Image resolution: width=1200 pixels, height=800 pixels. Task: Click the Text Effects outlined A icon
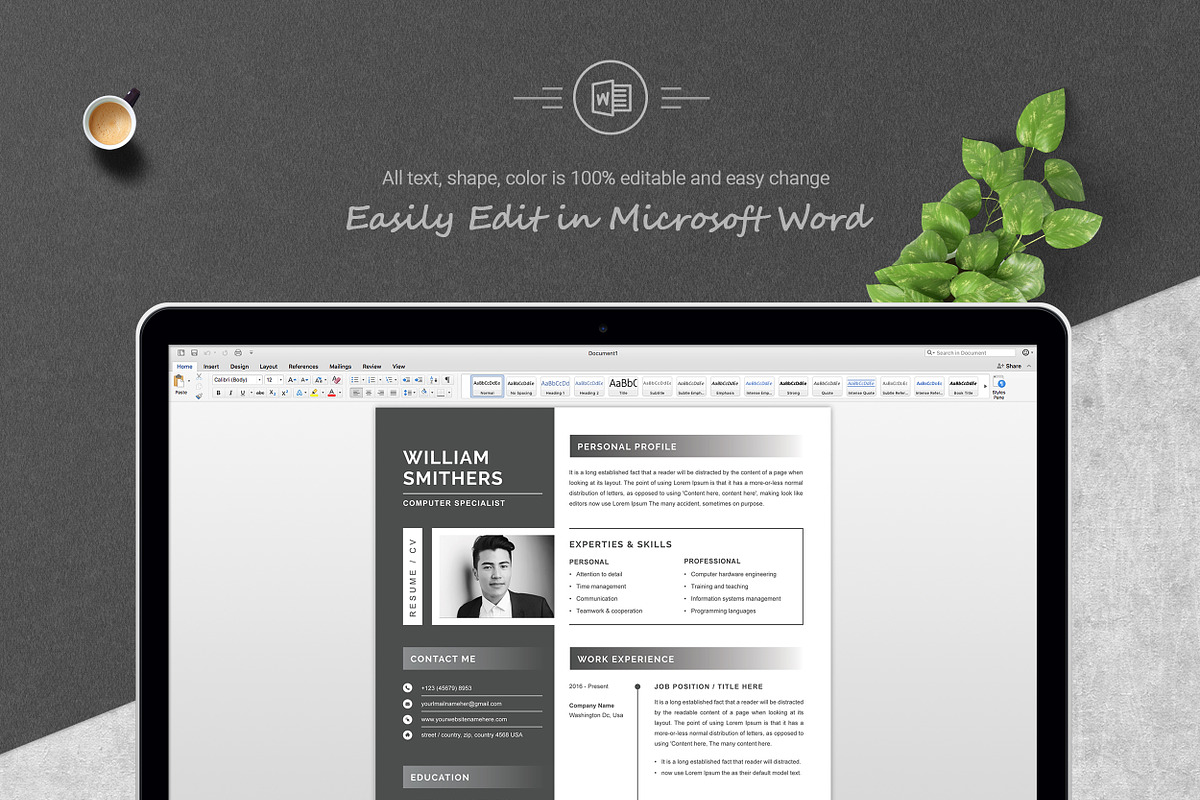point(299,393)
